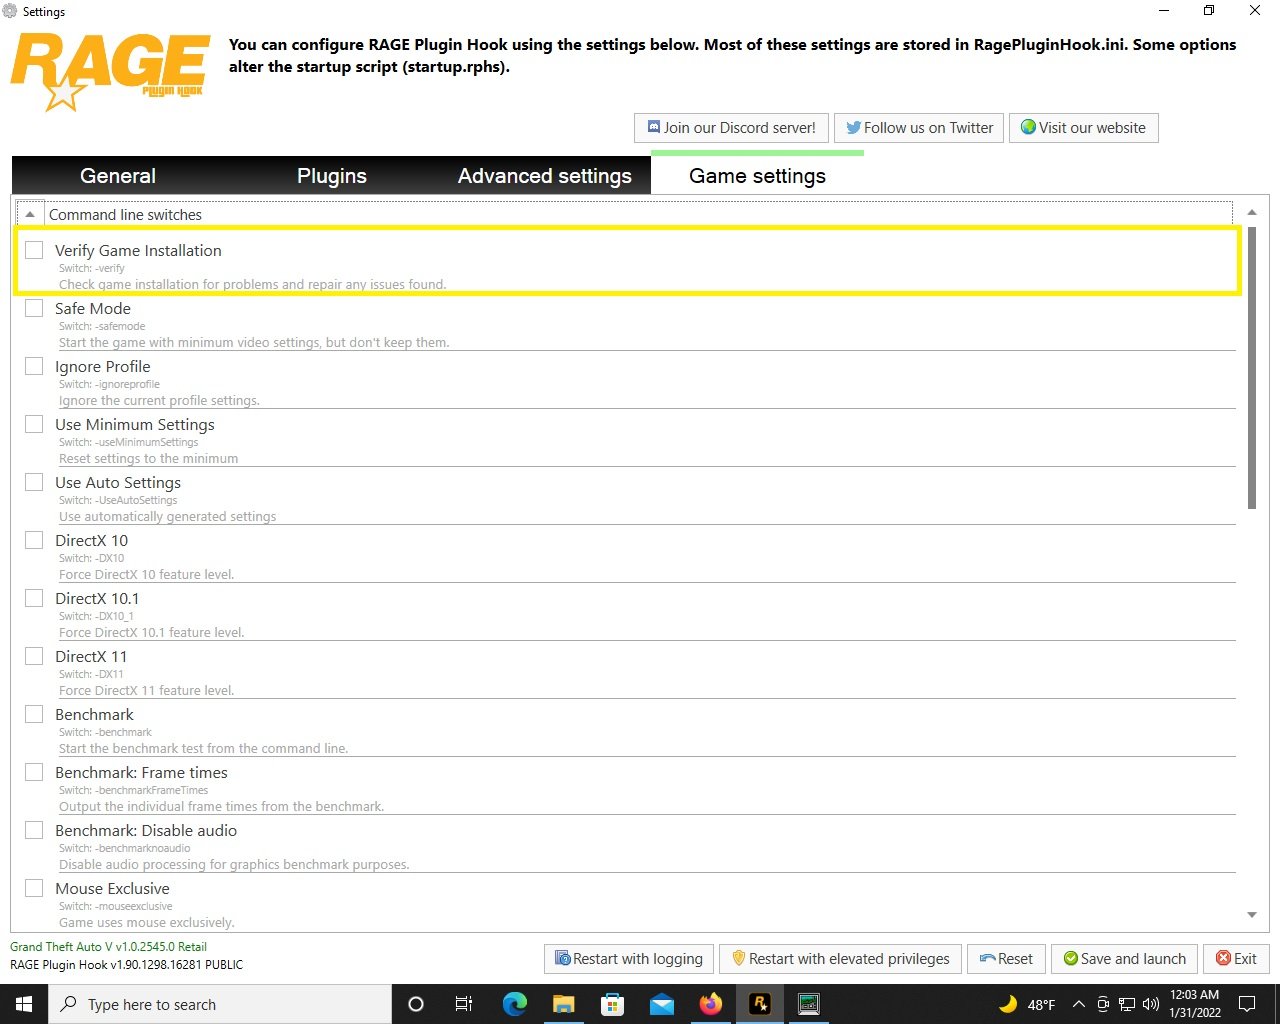Click Join our Discord server button
Image resolution: width=1280 pixels, height=1024 pixels.
coord(731,128)
